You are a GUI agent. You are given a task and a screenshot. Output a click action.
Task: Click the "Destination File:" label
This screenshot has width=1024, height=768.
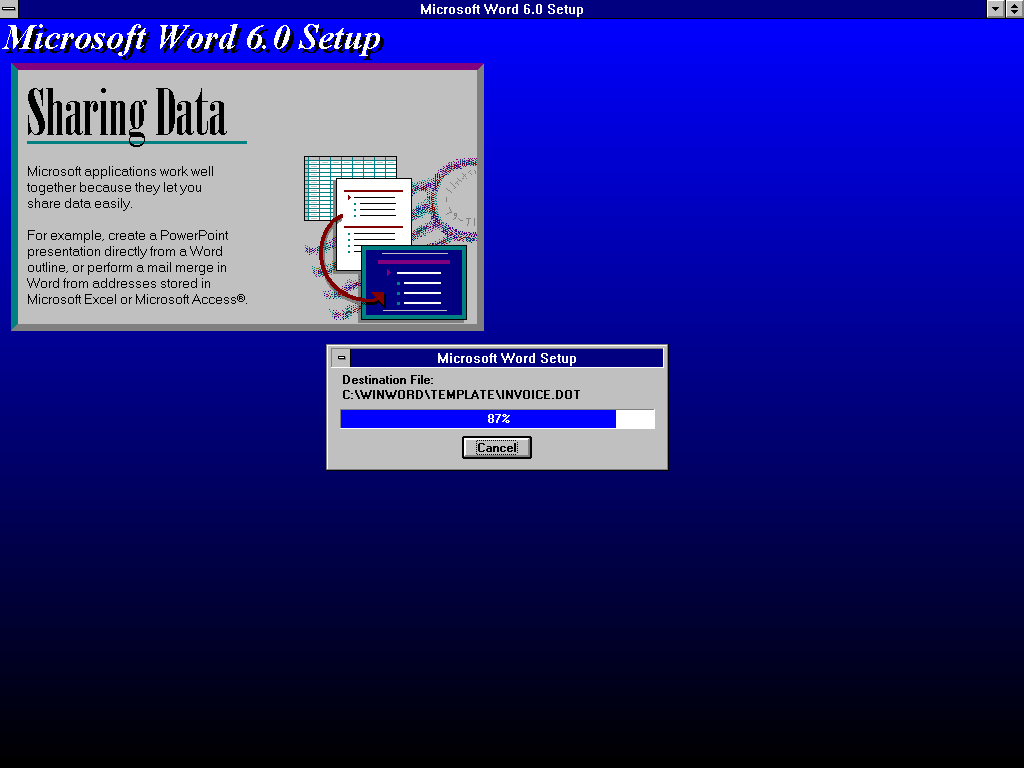(x=388, y=380)
